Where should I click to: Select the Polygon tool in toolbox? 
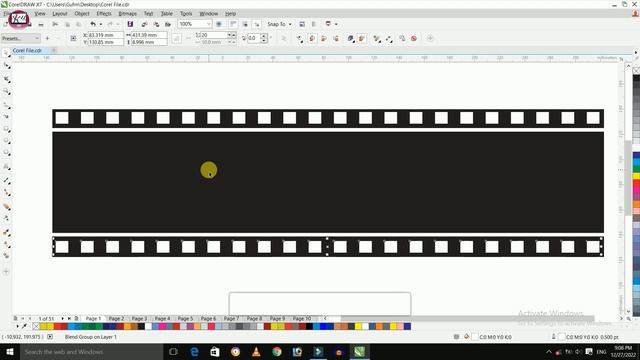(7, 153)
